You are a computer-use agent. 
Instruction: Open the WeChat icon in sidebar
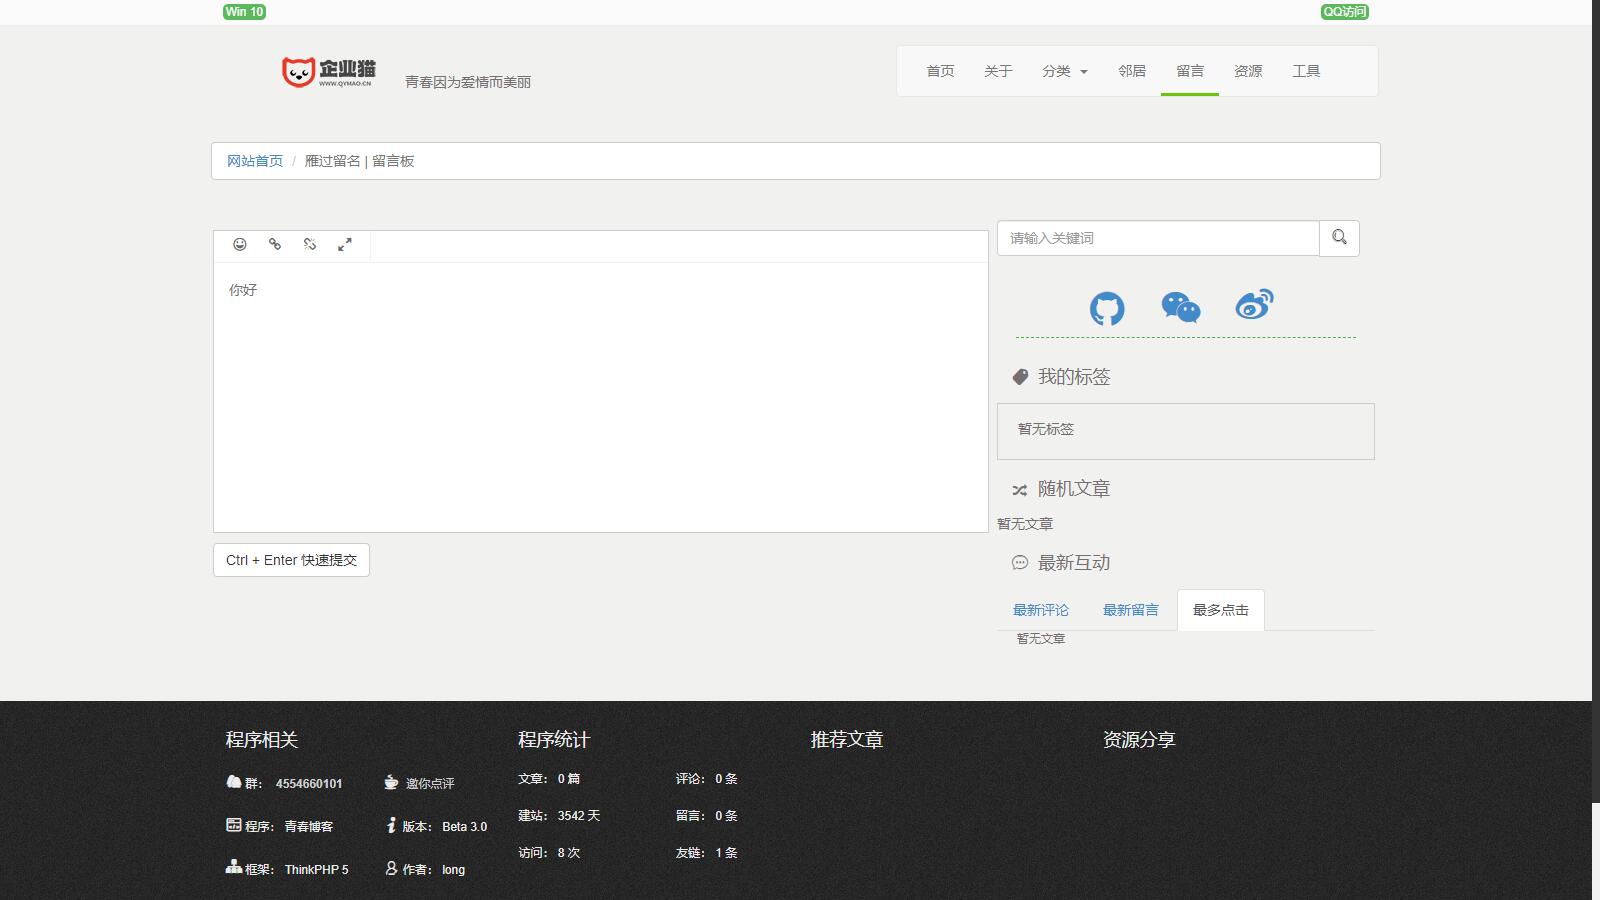(x=1180, y=308)
